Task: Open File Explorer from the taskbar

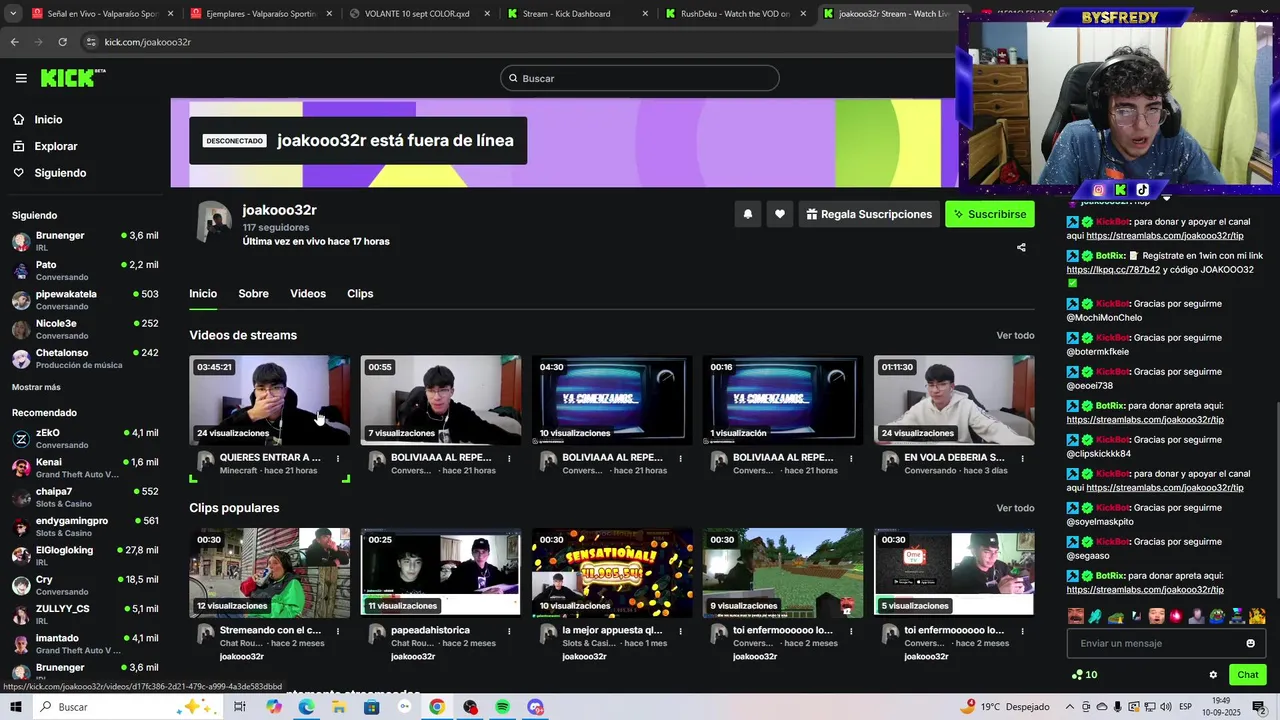Action: [339, 707]
